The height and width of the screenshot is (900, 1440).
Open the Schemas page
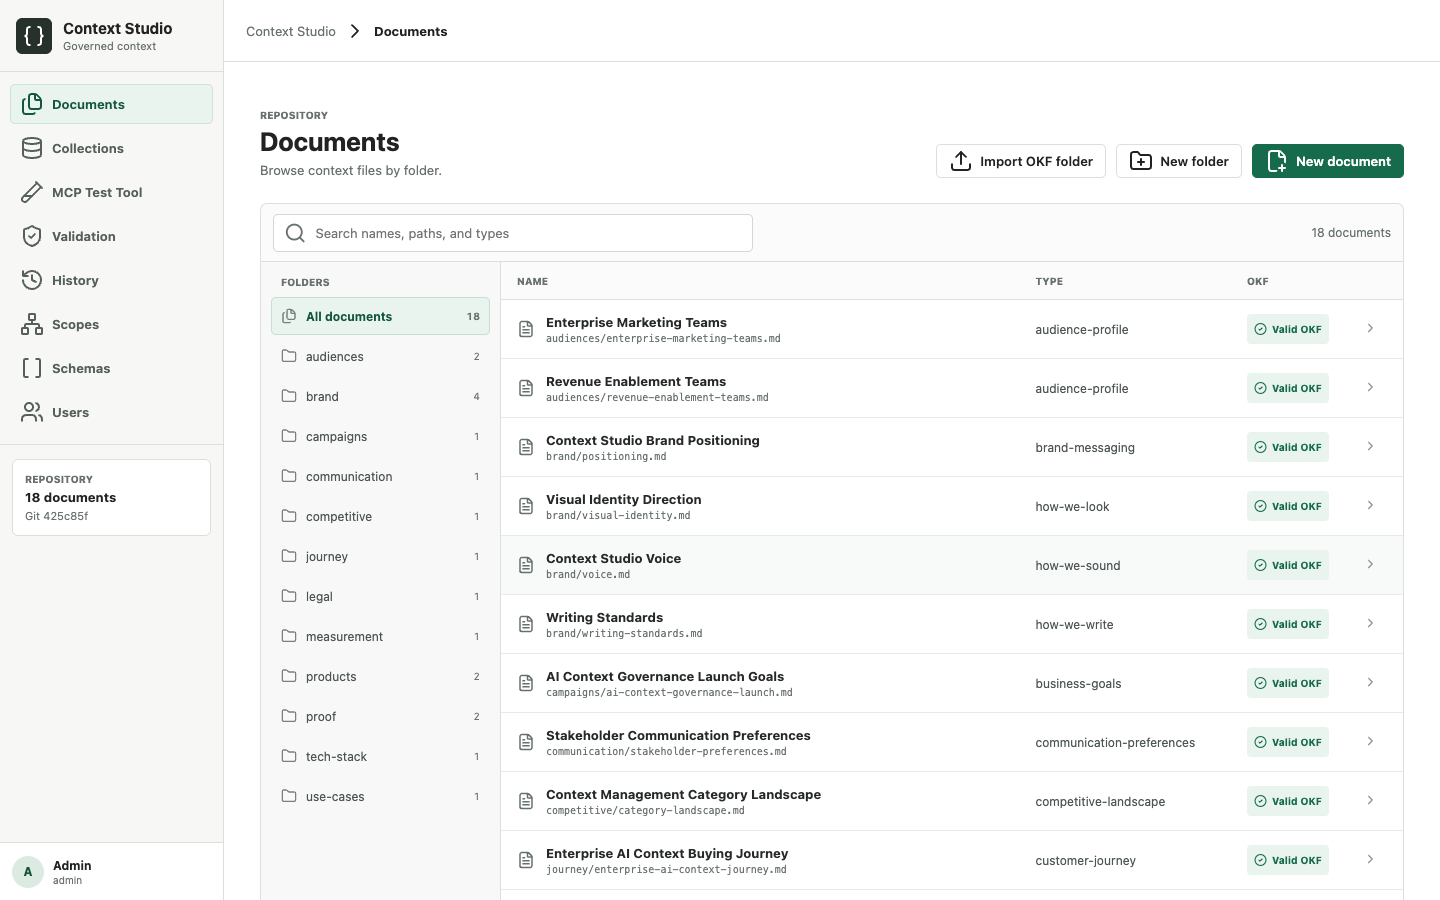(x=111, y=368)
